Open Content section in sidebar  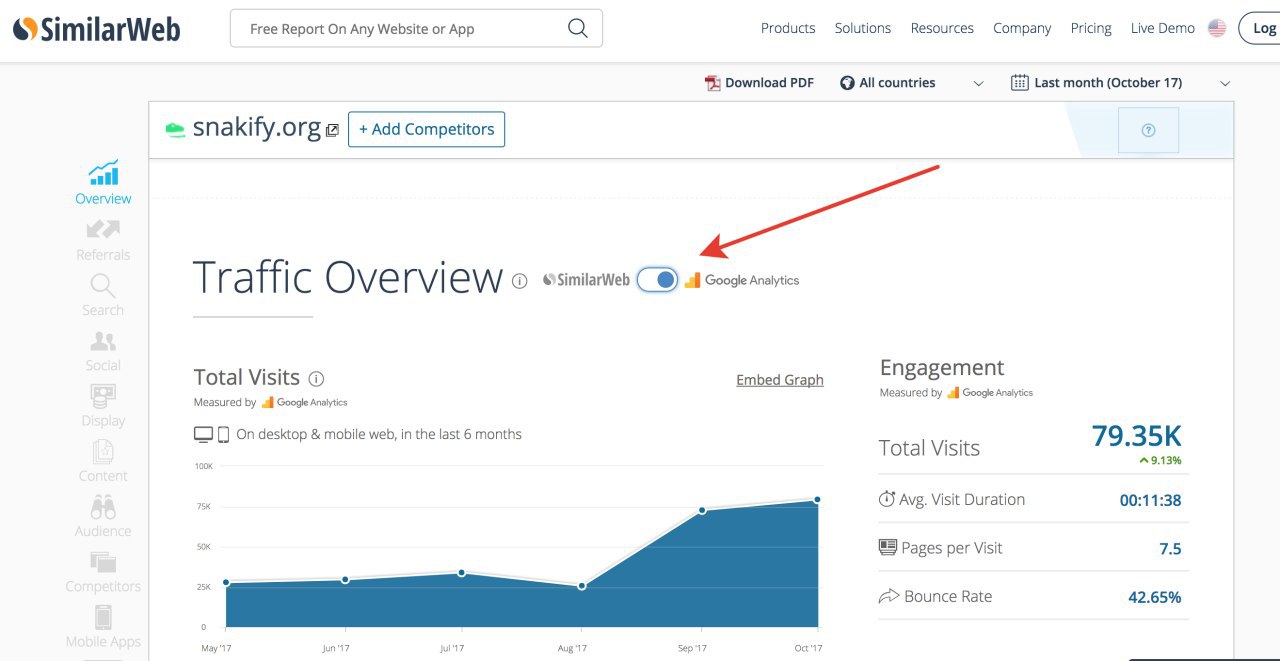(103, 461)
